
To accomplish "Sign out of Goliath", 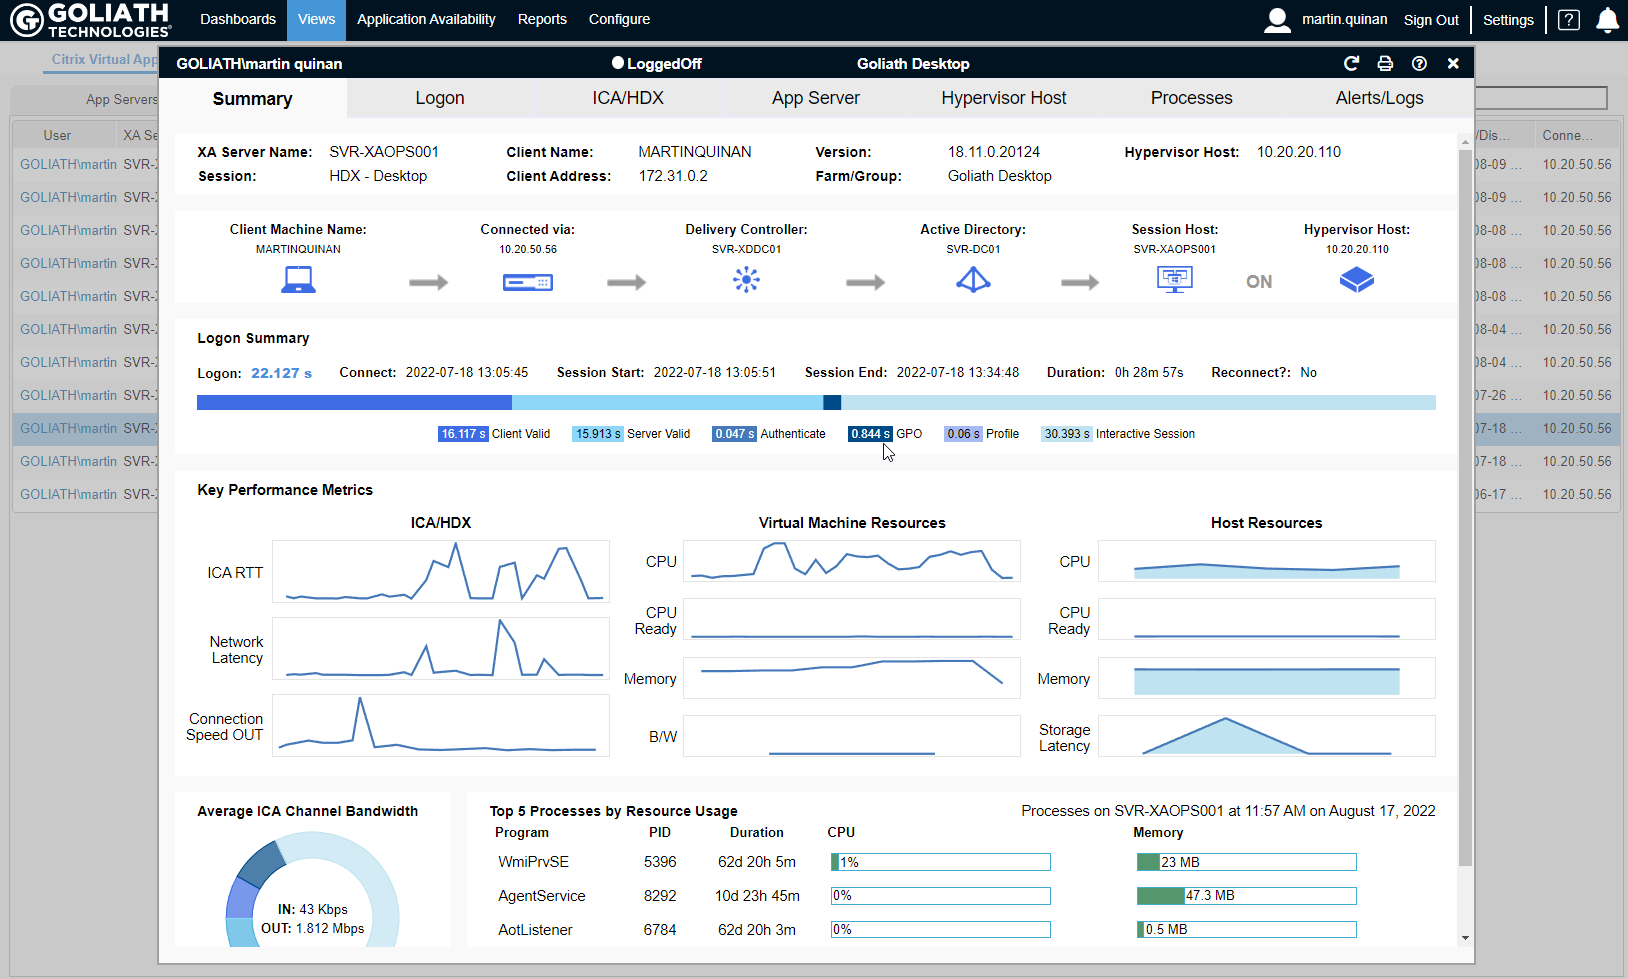I will (1431, 19).
